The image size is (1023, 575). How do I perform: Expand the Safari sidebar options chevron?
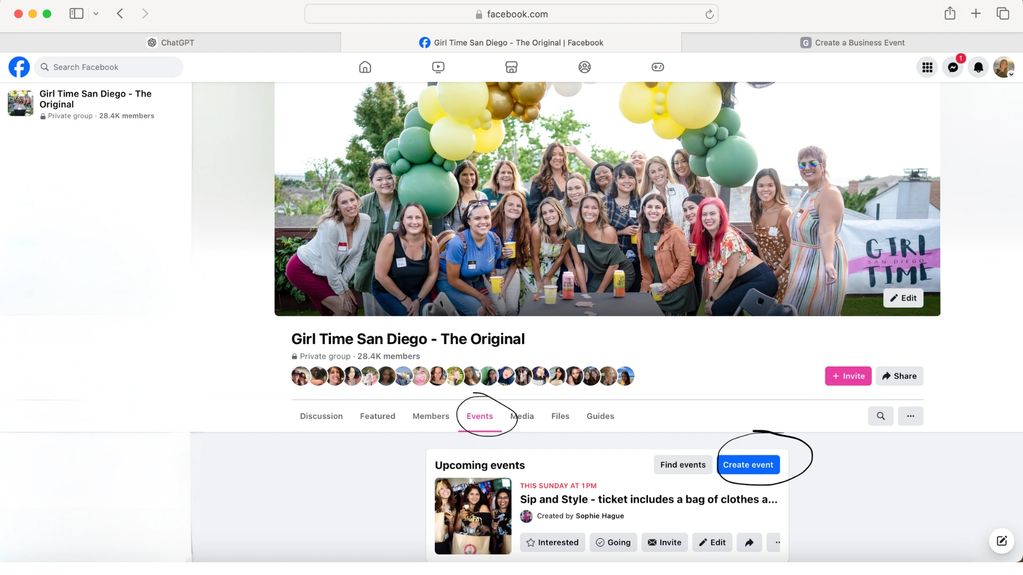click(96, 14)
